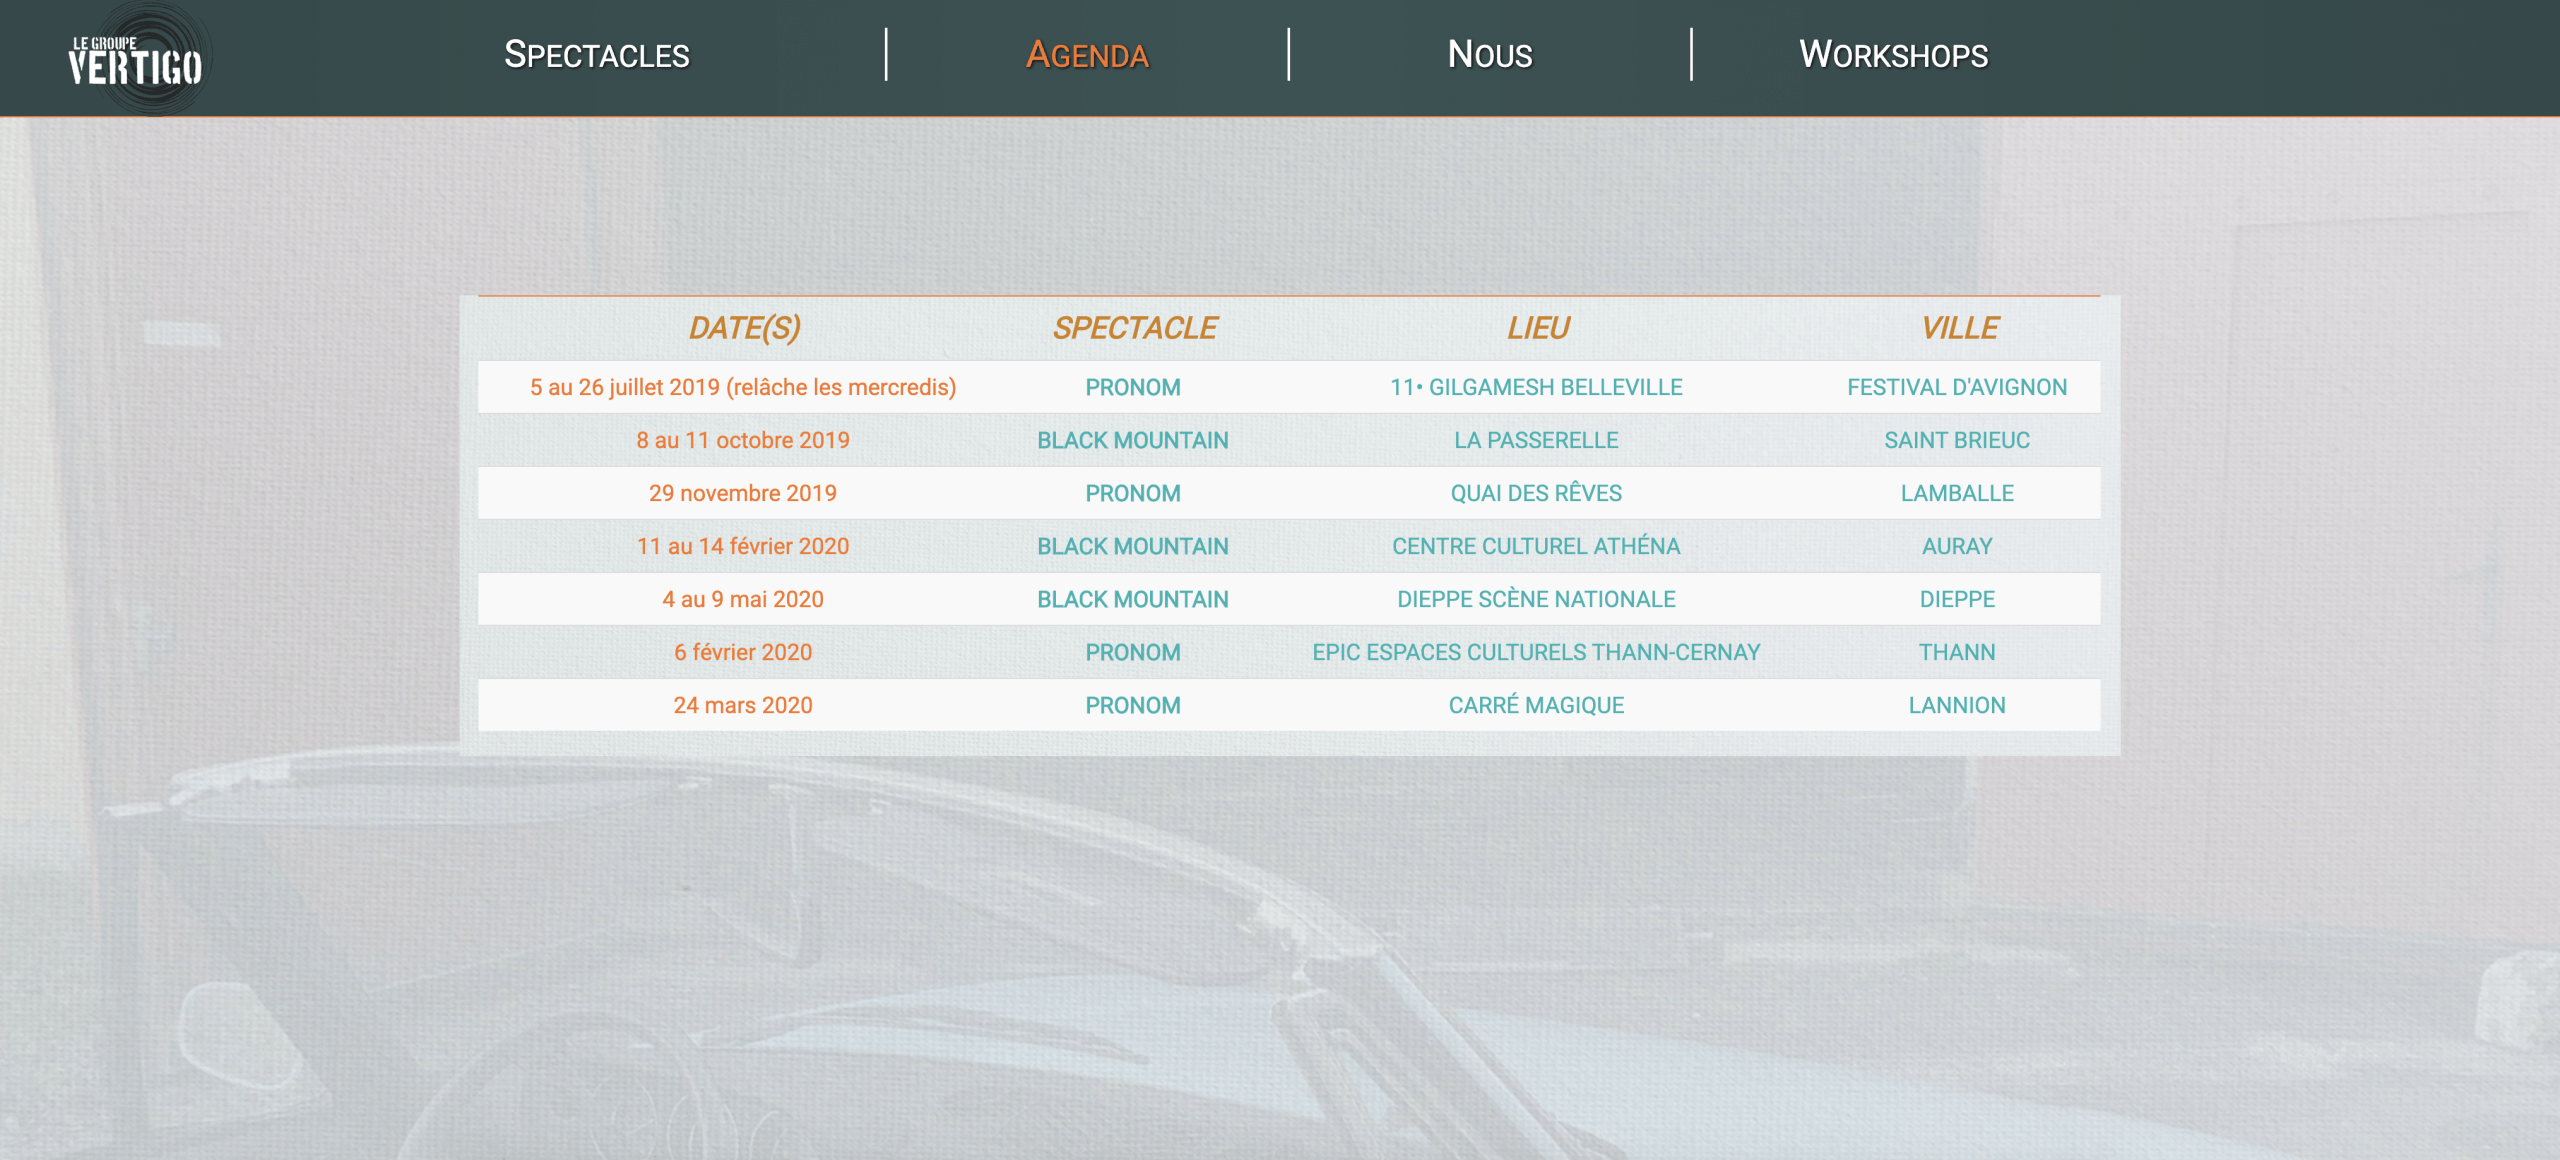The image size is (2560, 1160).
Task: Select date '24 mars 2020'
Action: pos(743,705)
